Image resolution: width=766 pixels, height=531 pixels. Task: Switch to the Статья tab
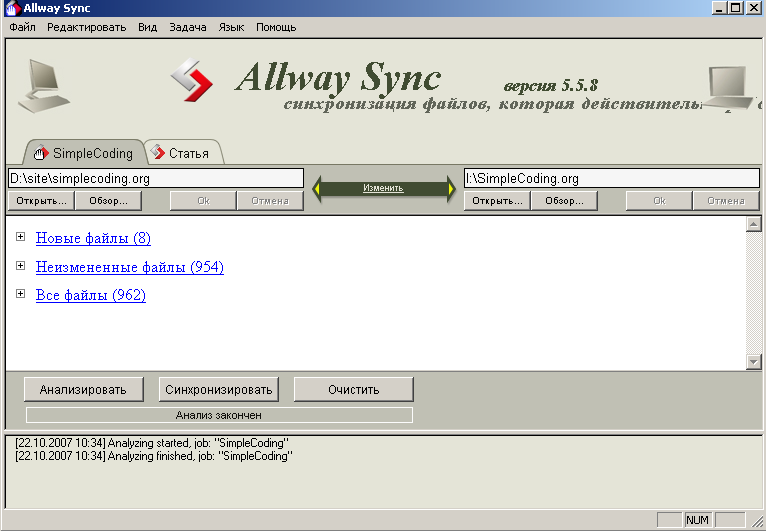click(186, 152)
